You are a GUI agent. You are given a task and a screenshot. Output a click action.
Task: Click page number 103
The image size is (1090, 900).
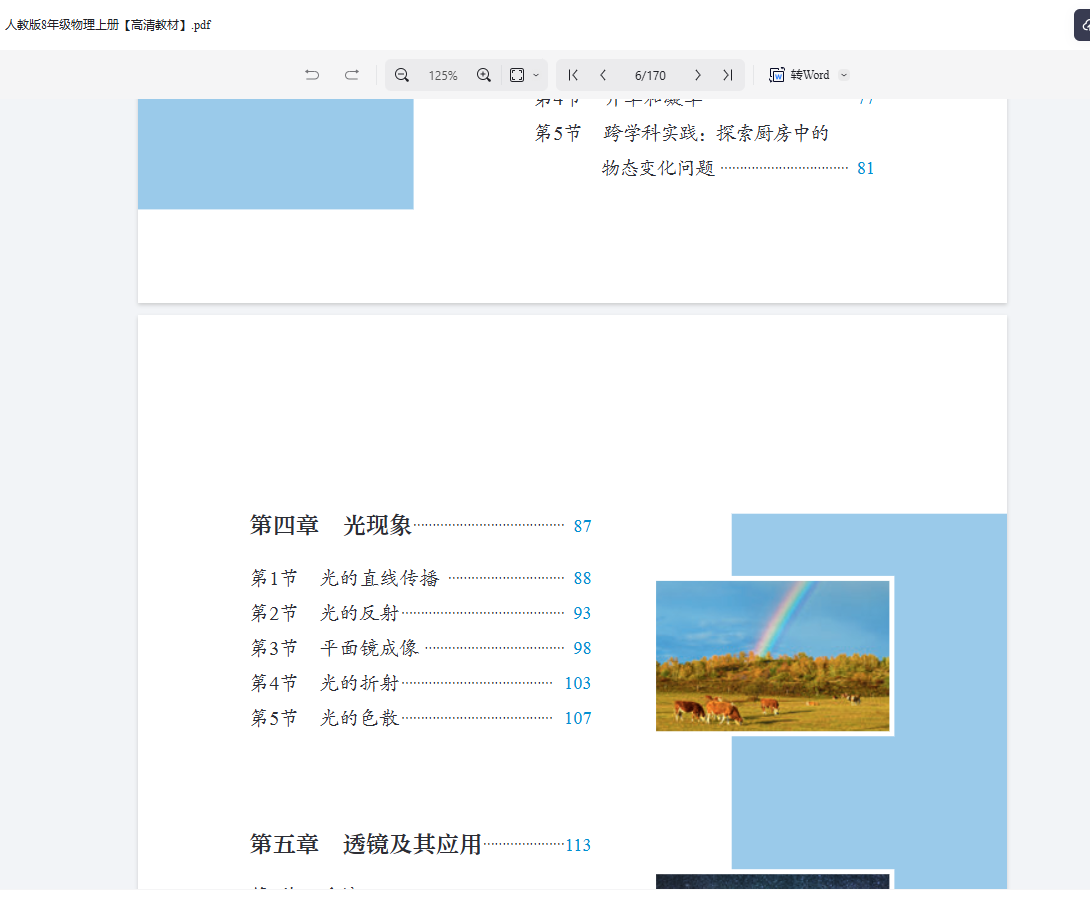578,684
